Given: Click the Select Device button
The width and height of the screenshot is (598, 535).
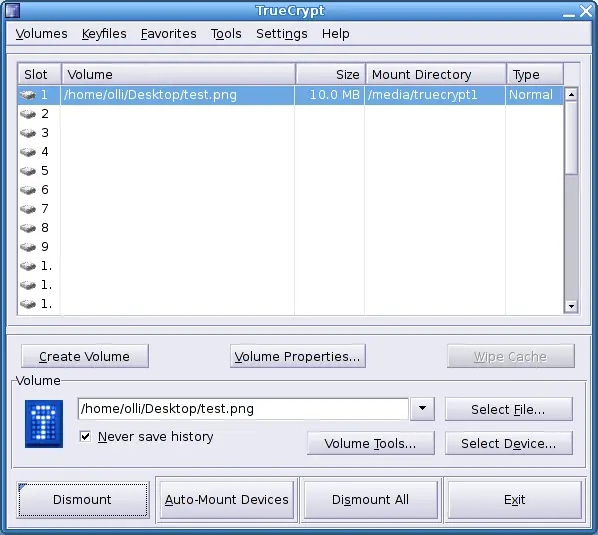Looking at the screenshot, I should pos(509,443).
